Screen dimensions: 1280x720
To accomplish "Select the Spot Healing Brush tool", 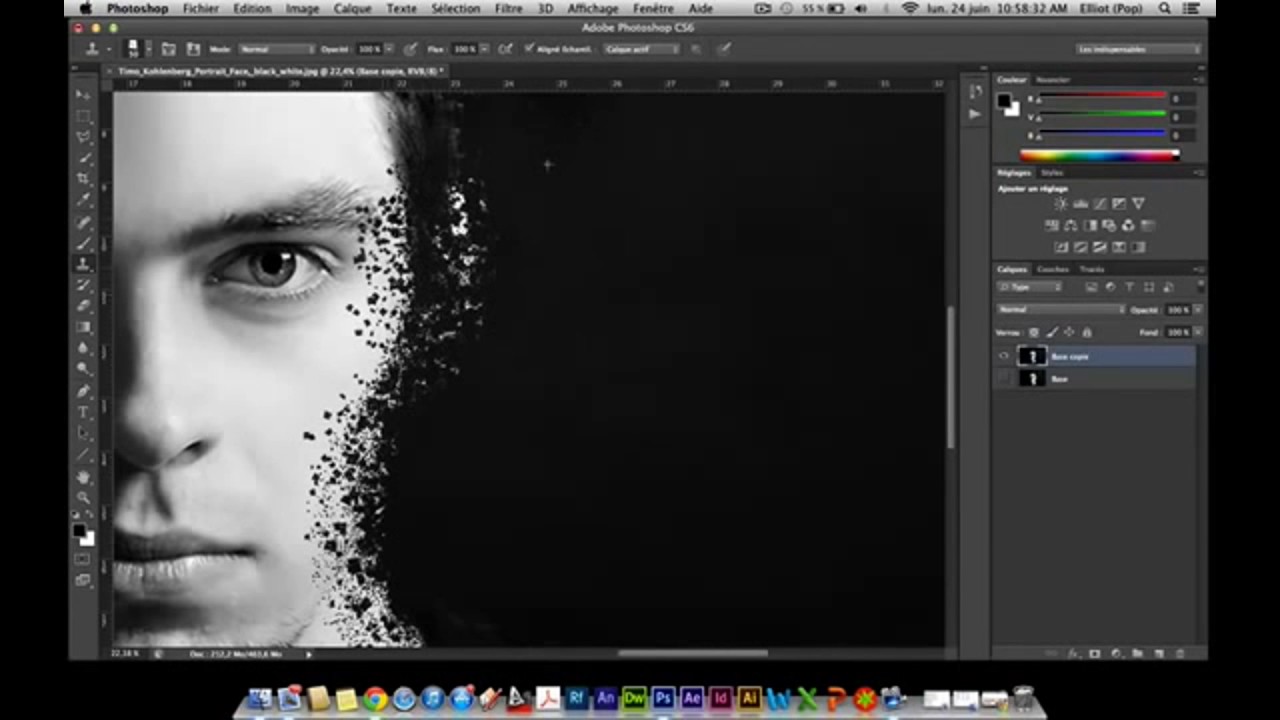I will tap(84, 222).
